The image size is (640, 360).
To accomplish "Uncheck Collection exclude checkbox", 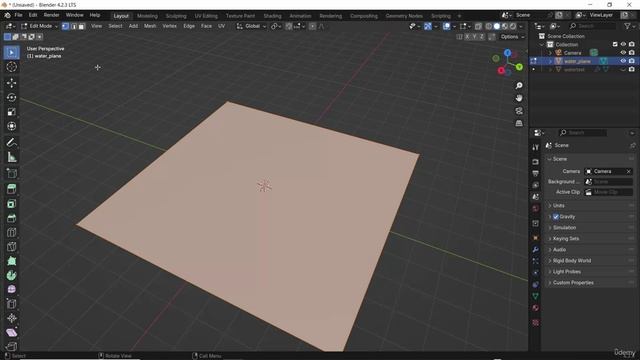I will click(615, 44).
